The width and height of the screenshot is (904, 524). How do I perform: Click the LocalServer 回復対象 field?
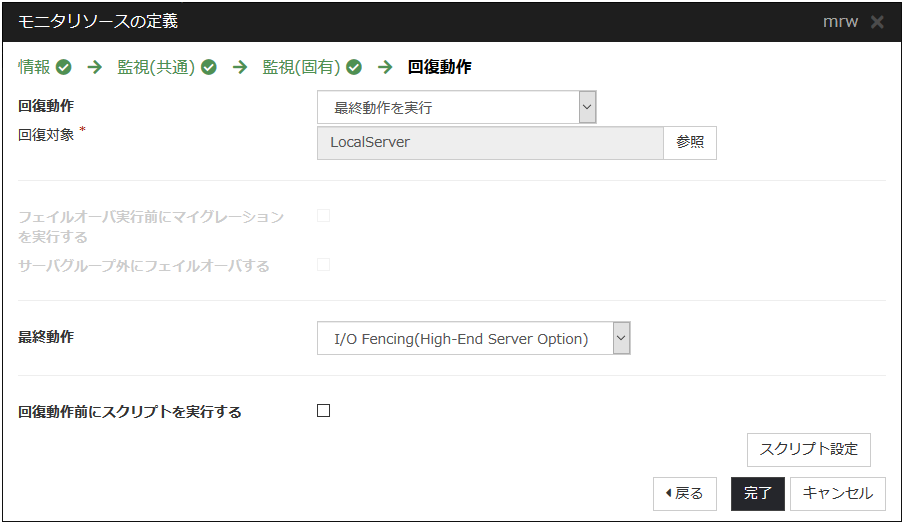(x=490, y=143)
